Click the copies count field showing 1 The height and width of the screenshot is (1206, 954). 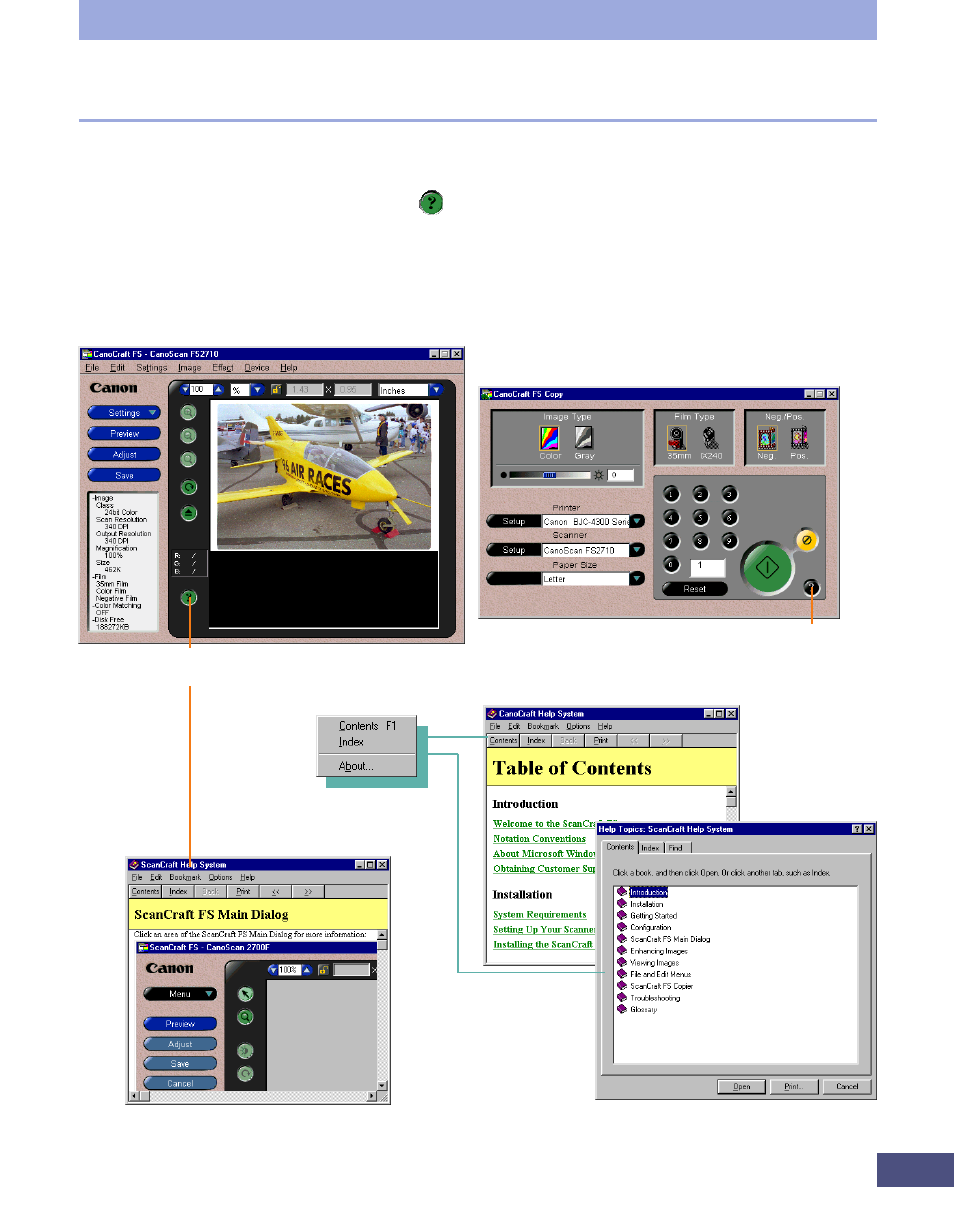pos(708,567)
